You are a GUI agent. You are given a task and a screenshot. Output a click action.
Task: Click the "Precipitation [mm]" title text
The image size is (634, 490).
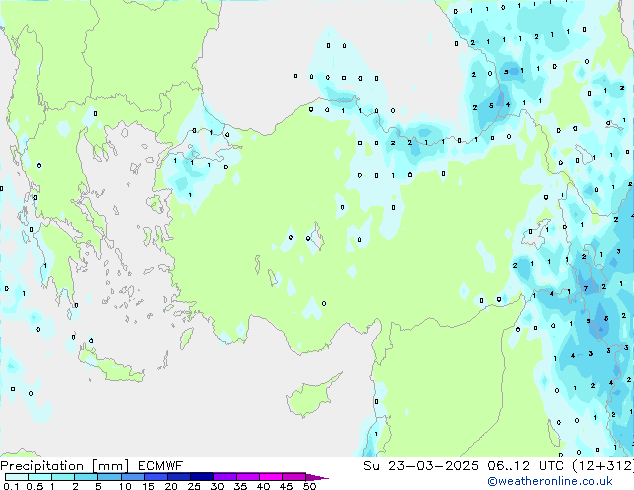(65, 466)
